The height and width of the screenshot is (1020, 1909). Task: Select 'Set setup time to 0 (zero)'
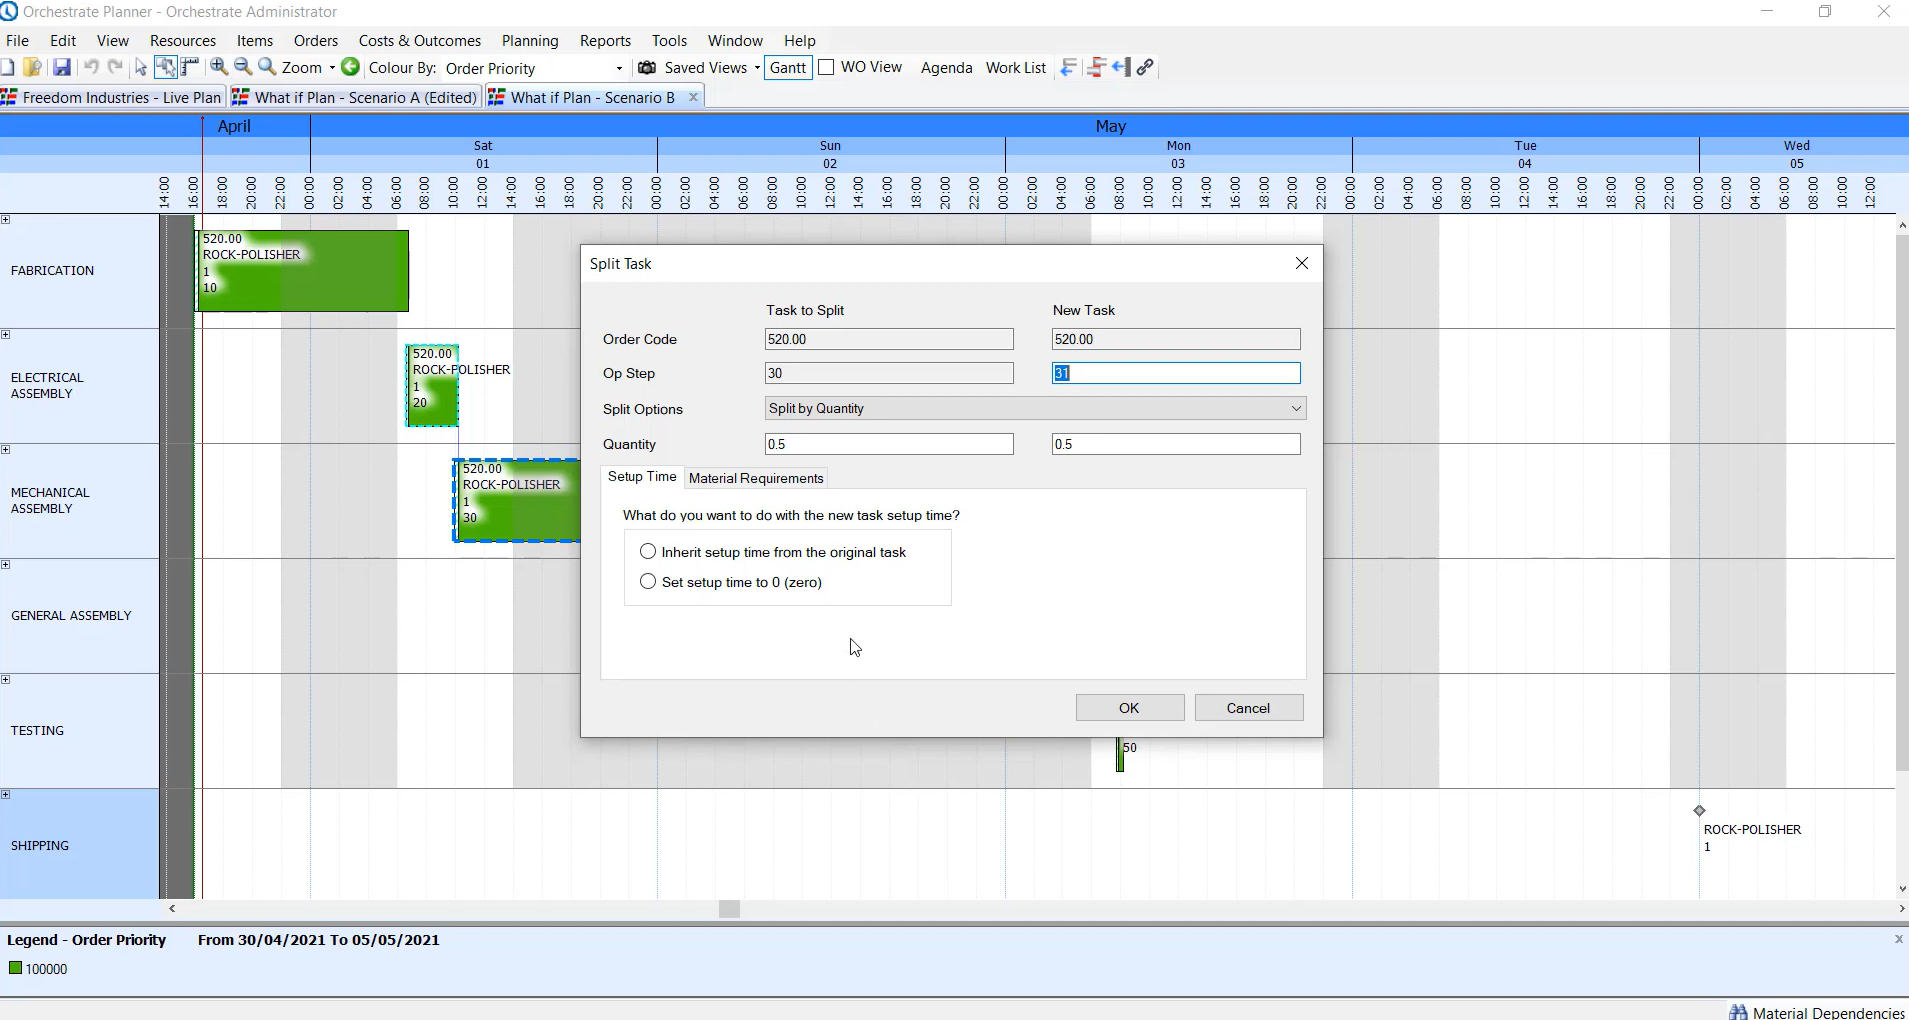[x=647, y=581]
